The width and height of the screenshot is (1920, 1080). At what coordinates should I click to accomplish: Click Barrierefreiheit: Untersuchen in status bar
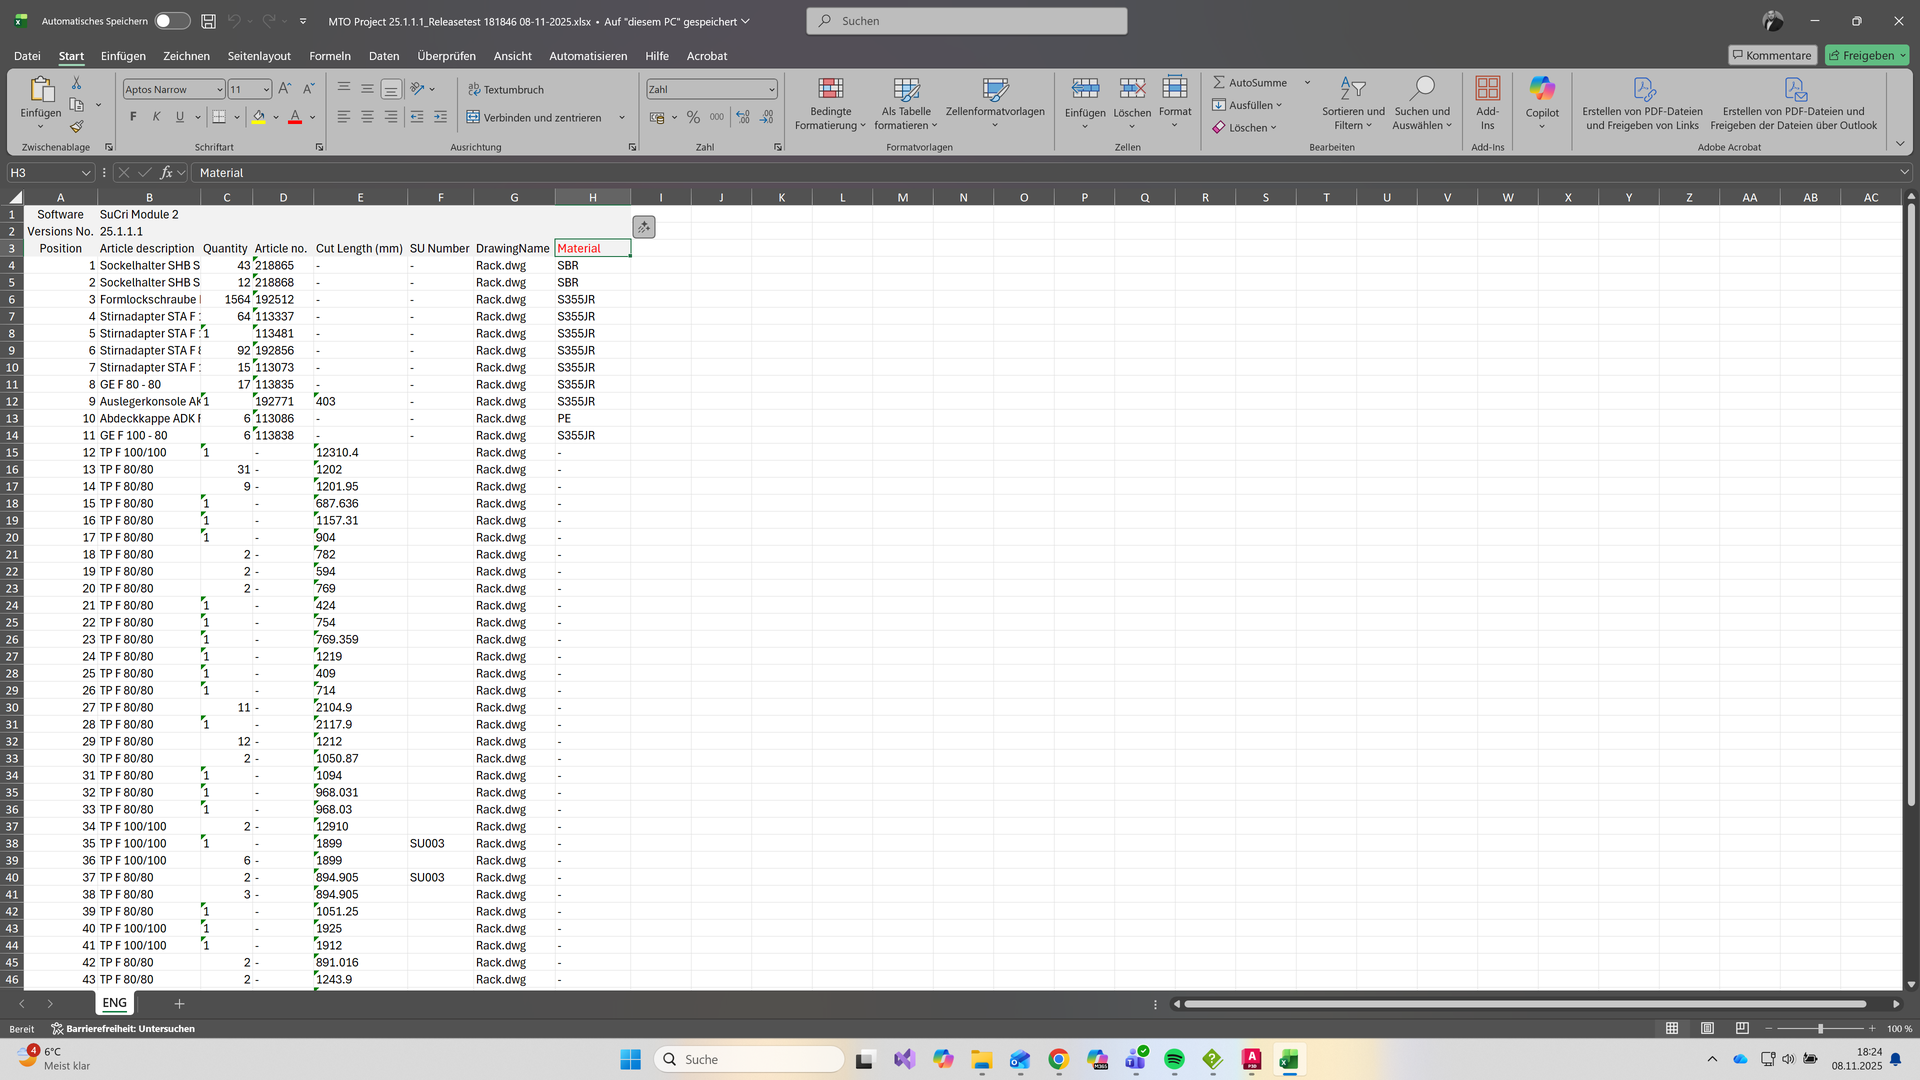tap(123, 1028)
